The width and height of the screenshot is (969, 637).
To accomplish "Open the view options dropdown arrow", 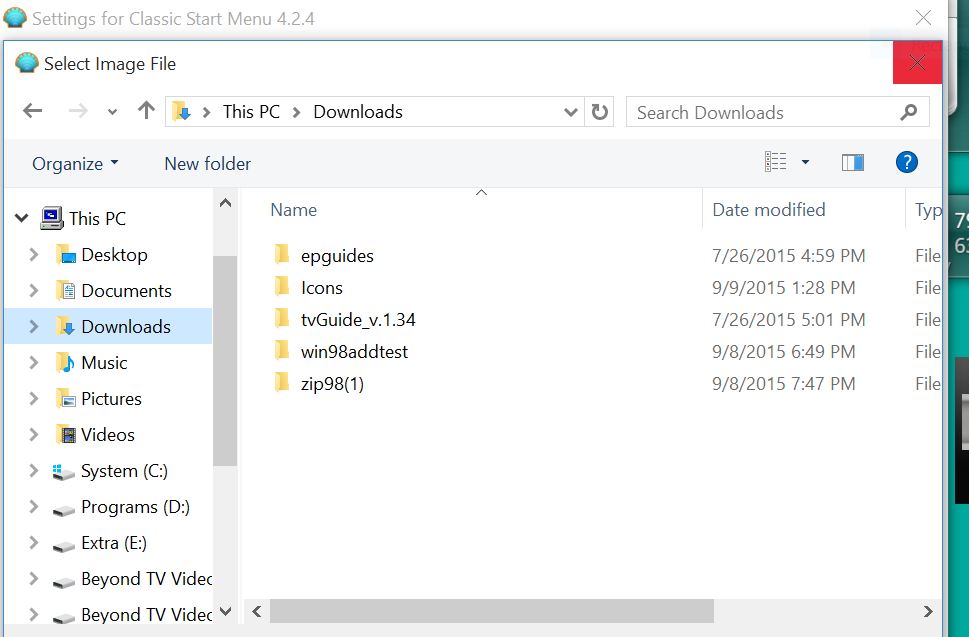I will (805, 162).
